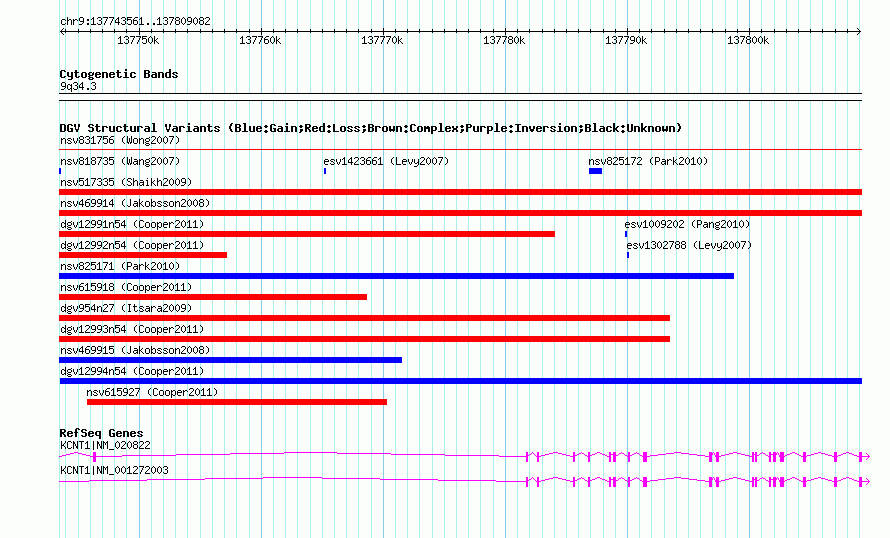This screenshot has width=890, height=538.
Task: Open the nsv615918 (Cooper2011) label
Action: [126, 287]
